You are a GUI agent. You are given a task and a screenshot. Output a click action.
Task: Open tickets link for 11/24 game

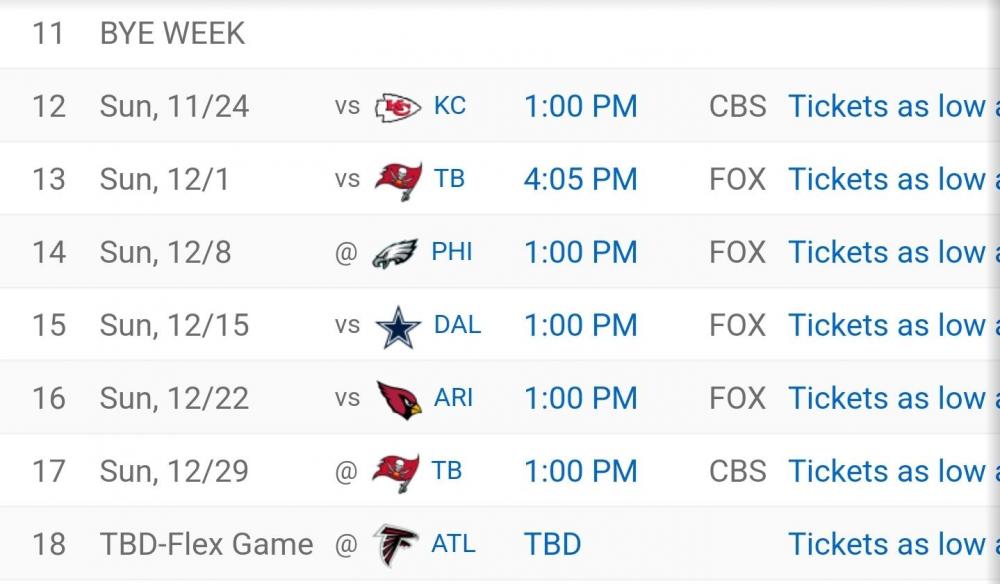pos(892,106)
